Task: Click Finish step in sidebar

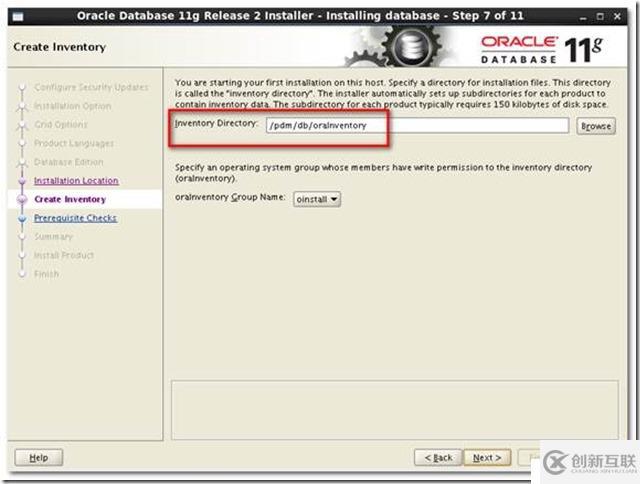Action: tap(47, 274)
